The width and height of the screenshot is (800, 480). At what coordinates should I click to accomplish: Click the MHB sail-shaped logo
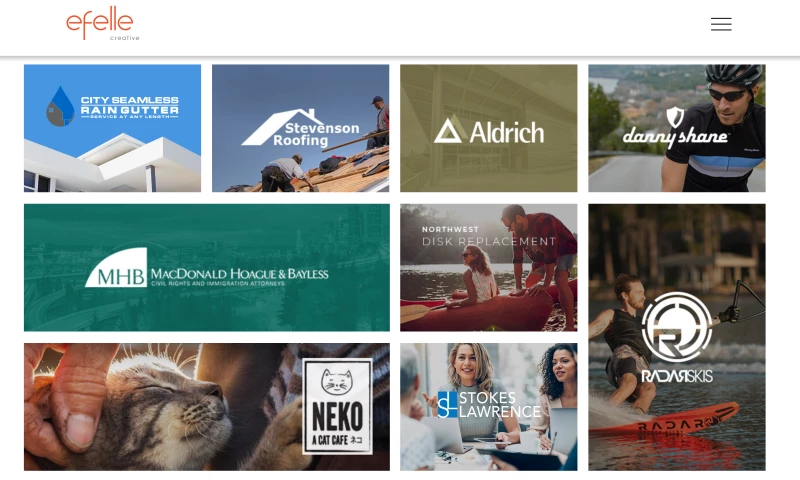(x=116, y=267)
